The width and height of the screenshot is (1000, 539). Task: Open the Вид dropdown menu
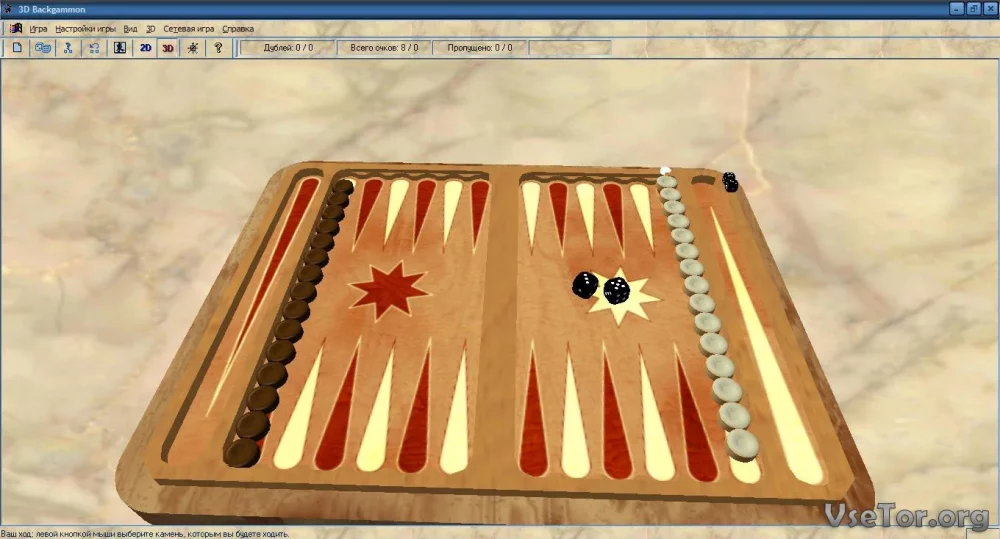[x=130, y=29]
